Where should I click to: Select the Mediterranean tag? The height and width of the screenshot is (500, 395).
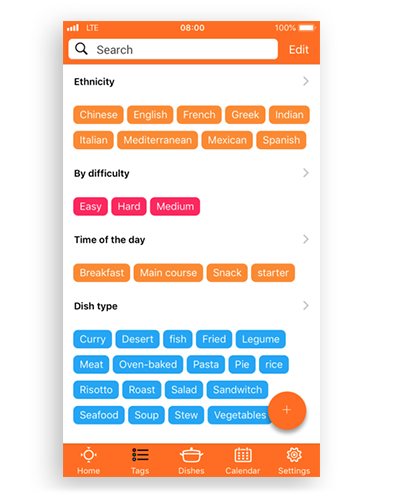tap(157, 140)
